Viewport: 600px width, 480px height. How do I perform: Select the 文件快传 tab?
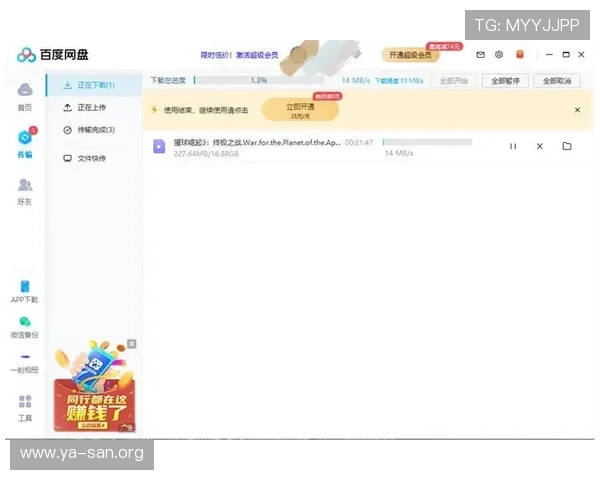pos(94,158)
